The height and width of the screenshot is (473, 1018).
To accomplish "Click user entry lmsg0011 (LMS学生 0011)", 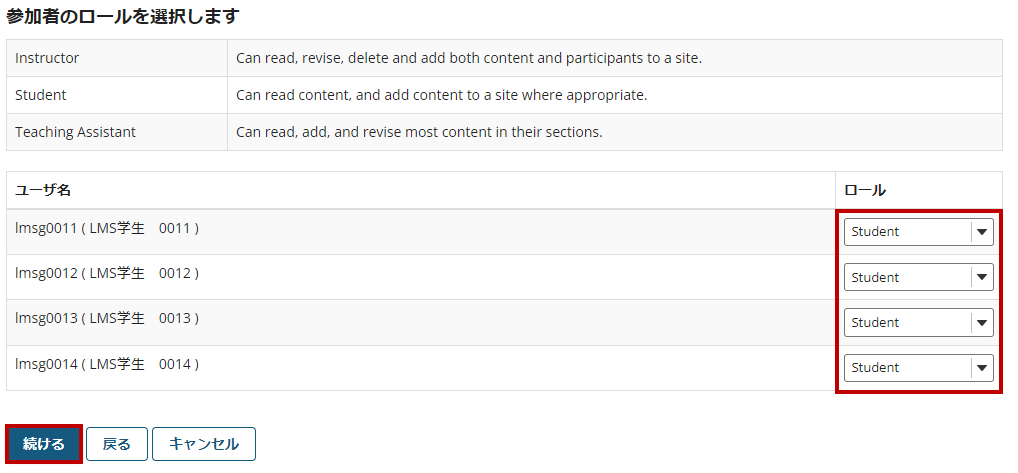I will [x=107, y=228].
